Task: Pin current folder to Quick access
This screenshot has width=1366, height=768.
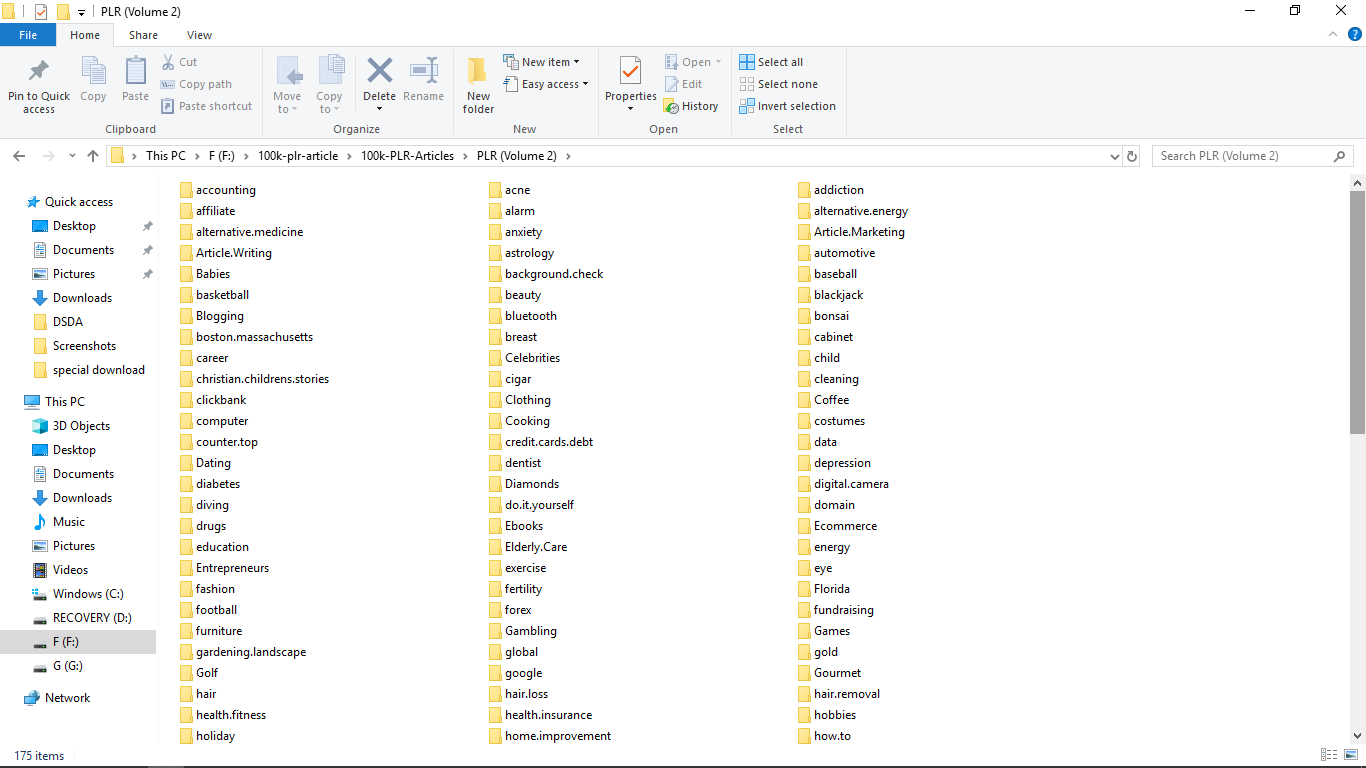Action: pos(38,84)
